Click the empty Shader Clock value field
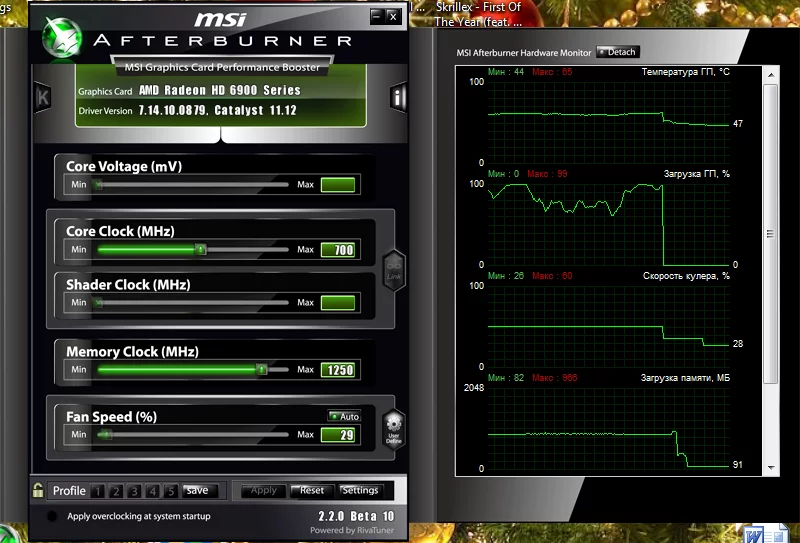Viewport: 800px width, 543px height. point(338,303)
